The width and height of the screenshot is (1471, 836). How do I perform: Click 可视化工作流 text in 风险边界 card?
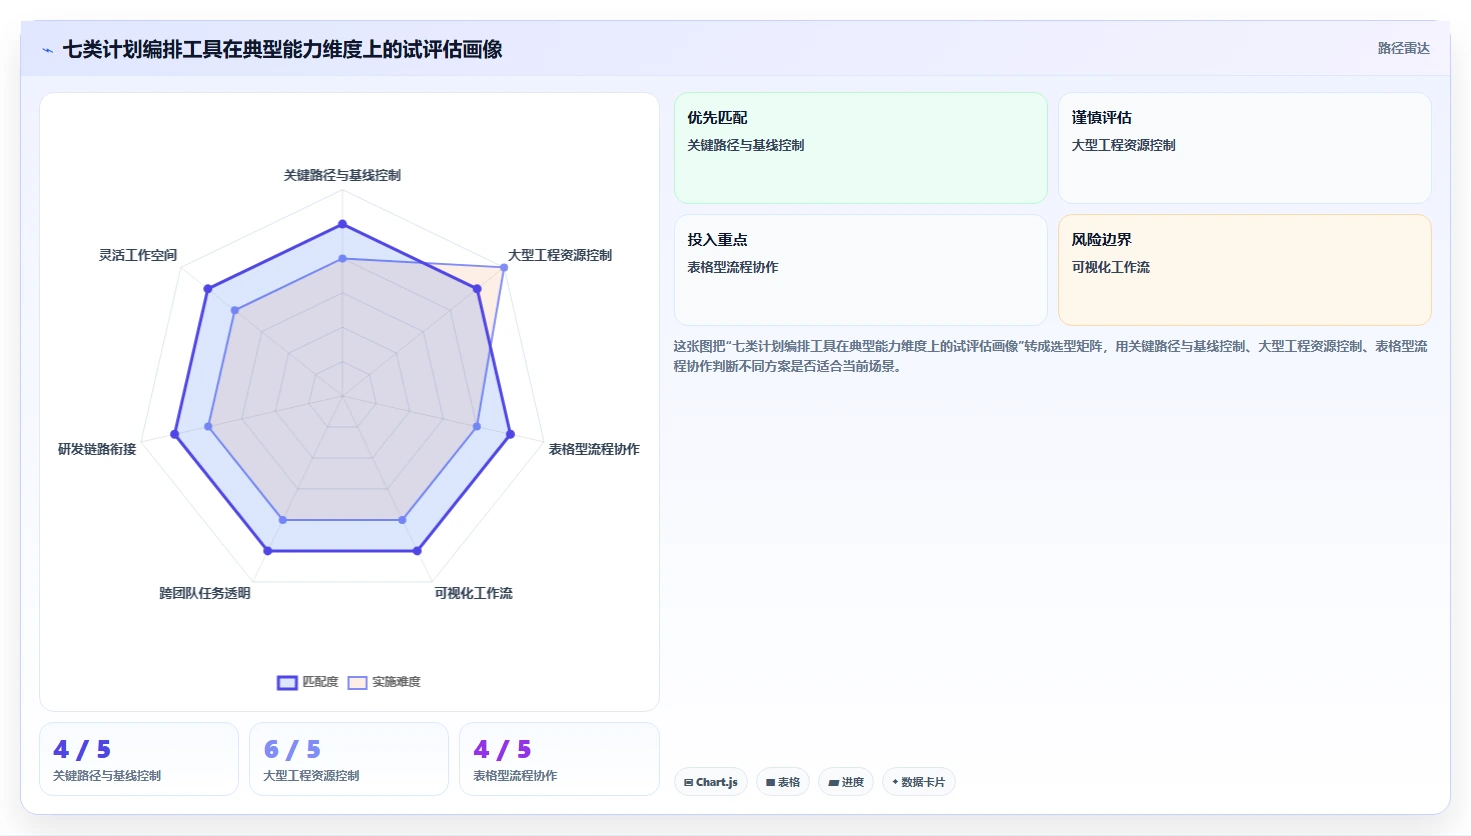[x=1111, y=267]
